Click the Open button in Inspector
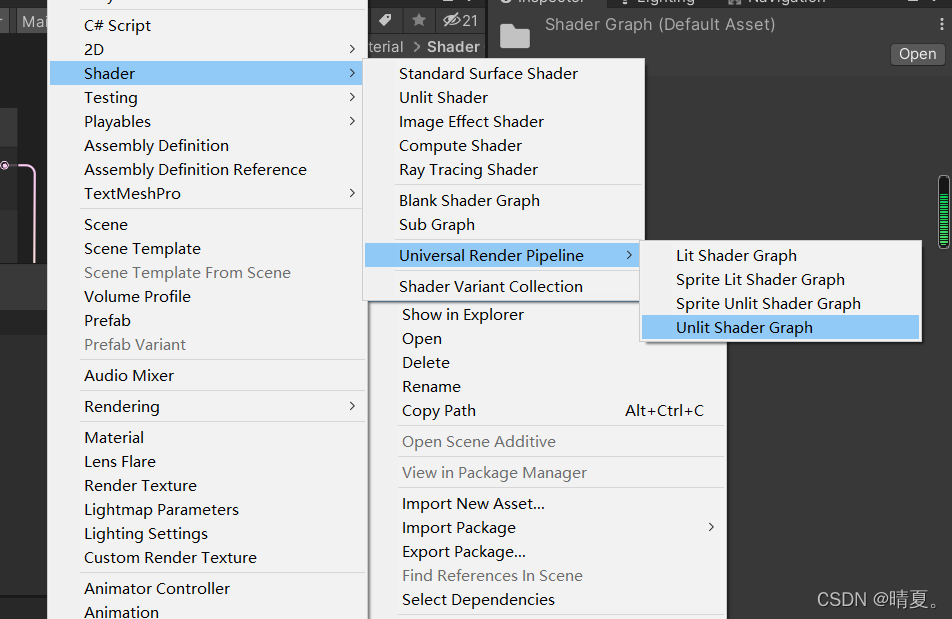Image resolution: width=952 pixels, height=619 pixels. 917,54
